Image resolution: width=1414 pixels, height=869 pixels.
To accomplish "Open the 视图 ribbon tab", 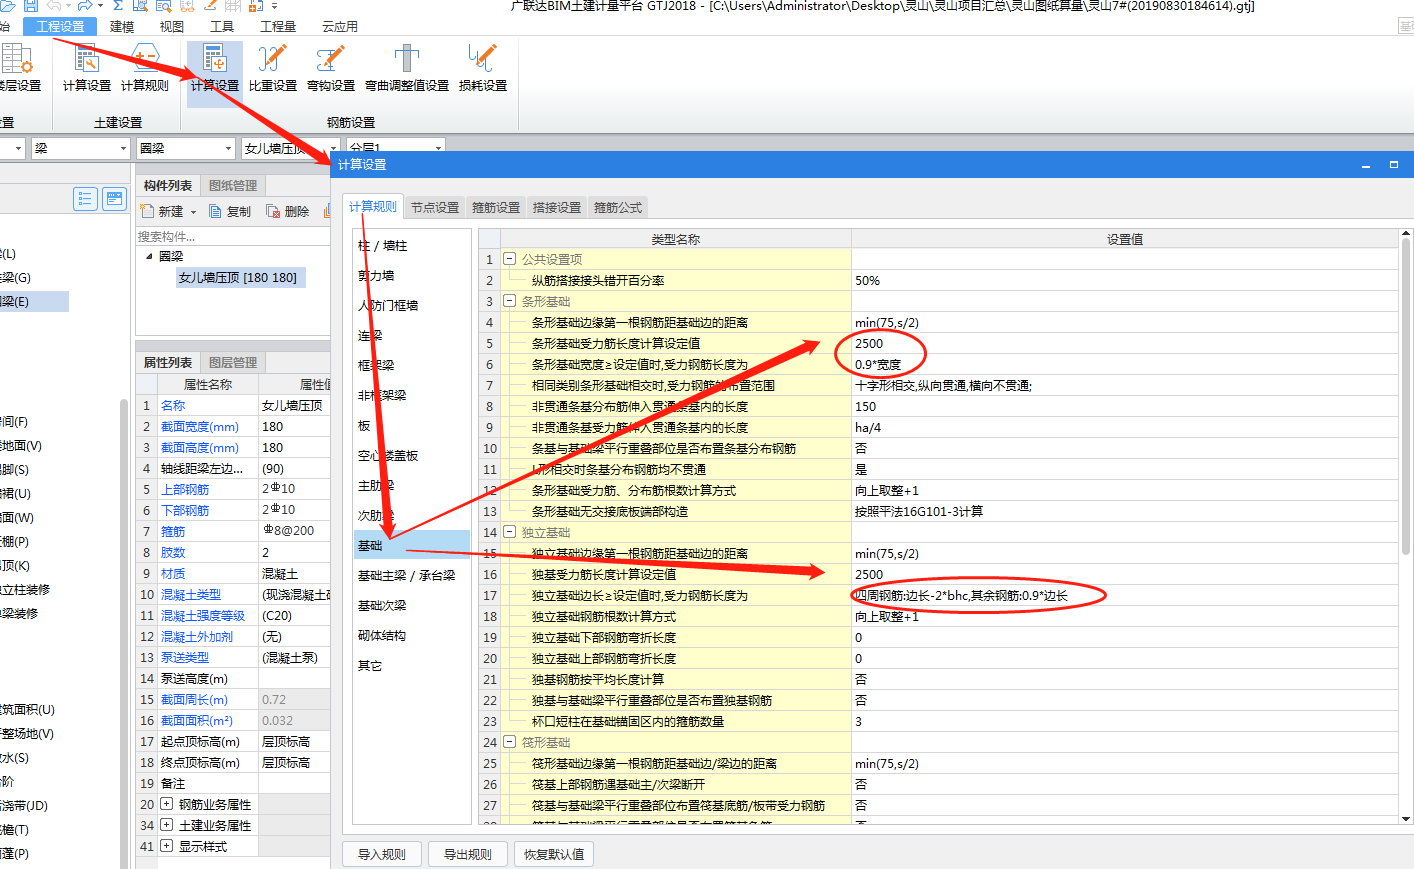I will 172,27.
